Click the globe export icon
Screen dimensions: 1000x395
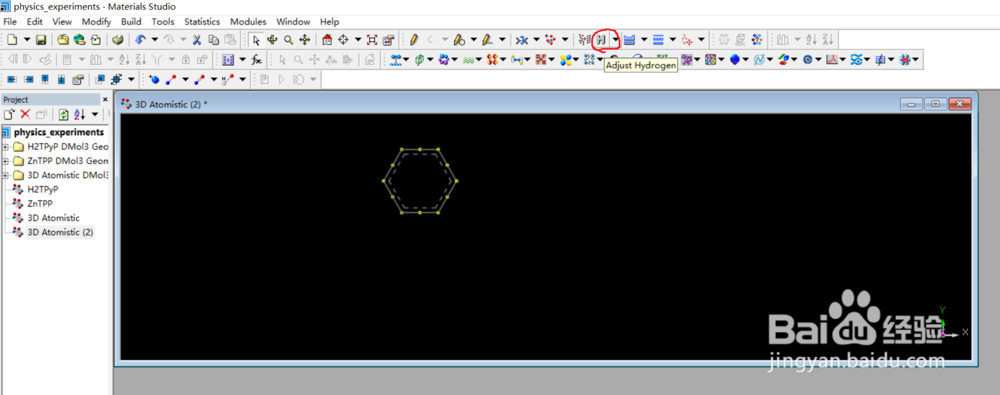(80, 40)
